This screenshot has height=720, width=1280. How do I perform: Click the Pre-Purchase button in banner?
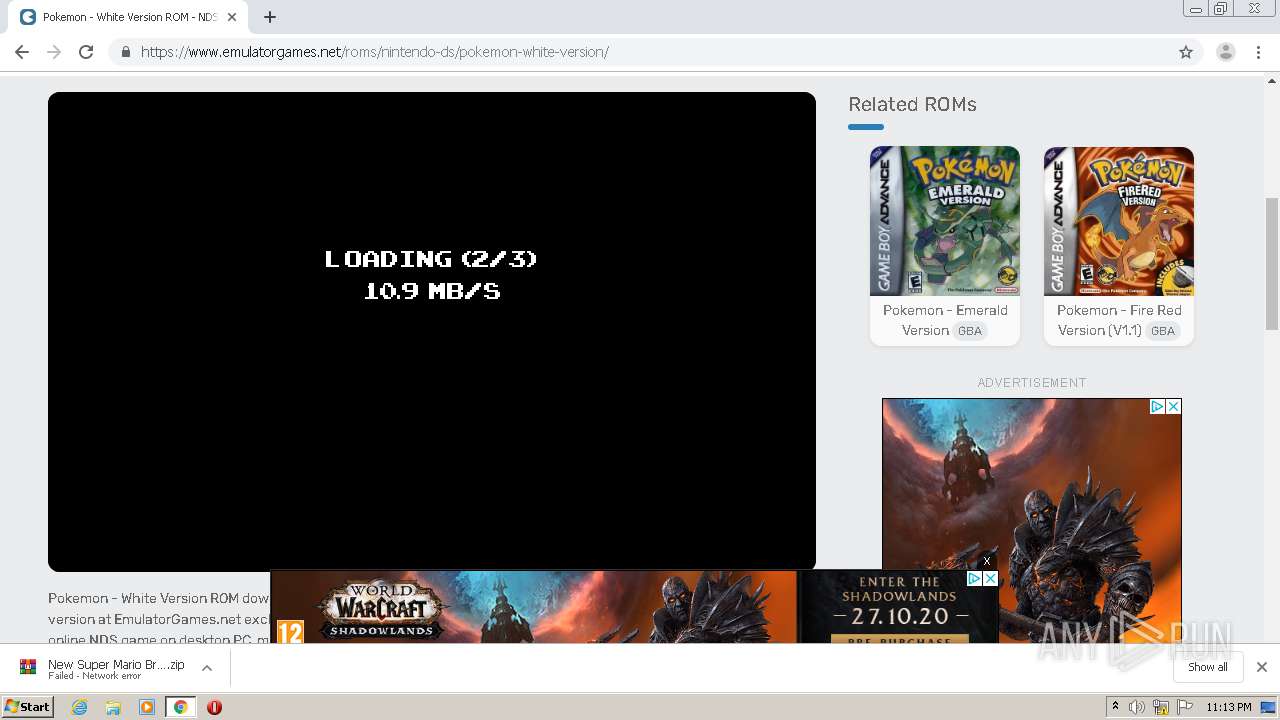click(899, 639)
